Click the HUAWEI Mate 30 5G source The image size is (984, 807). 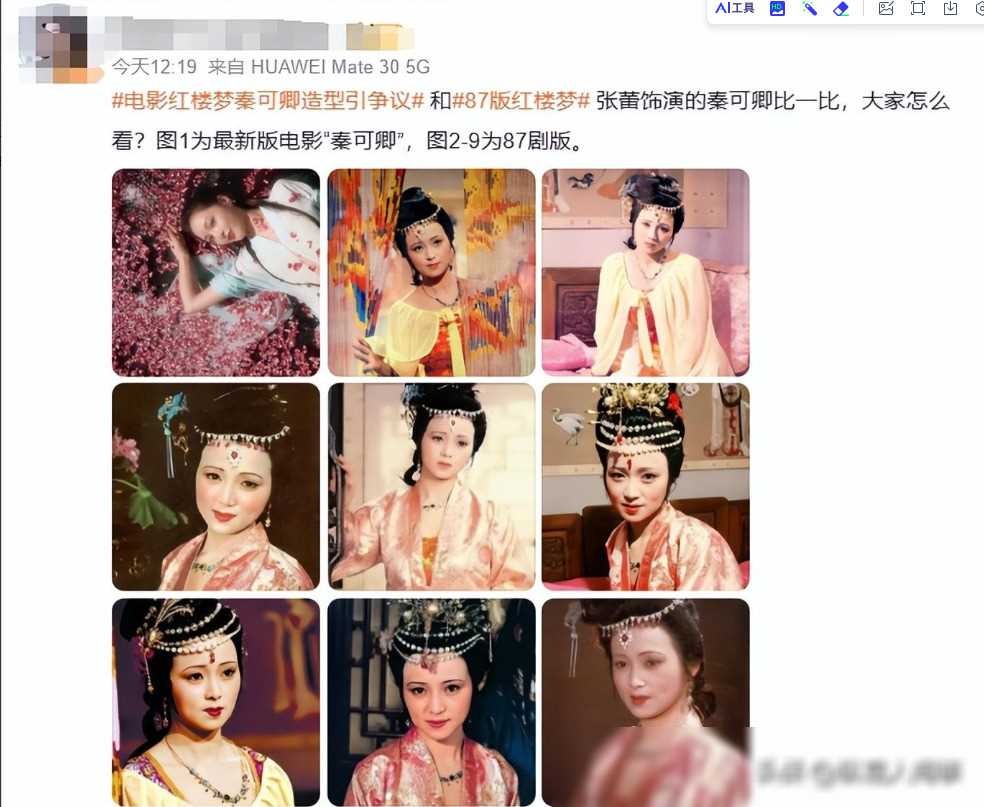[x=340, y=67]
